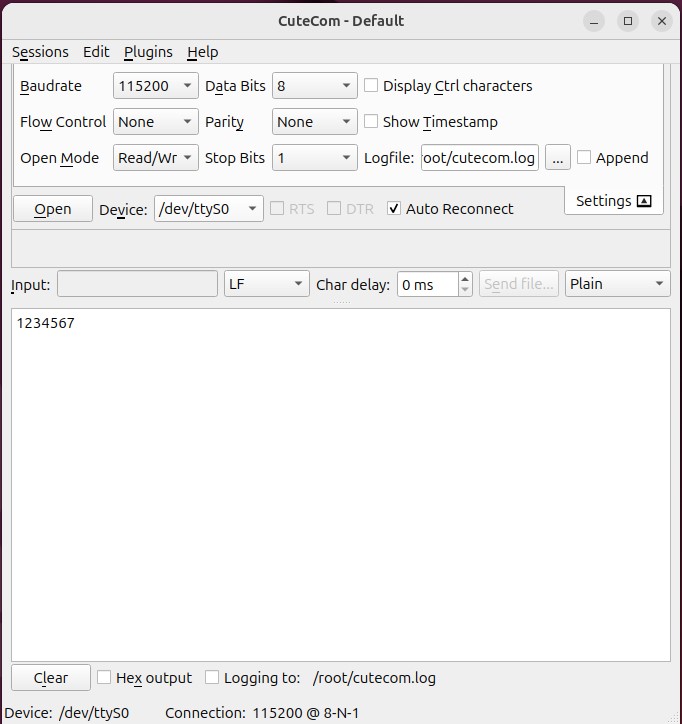The width and height of the screenshot is (682, 724).
Task: Click the Send file... button
Action: pyautogui.click(x=519, y=284)
